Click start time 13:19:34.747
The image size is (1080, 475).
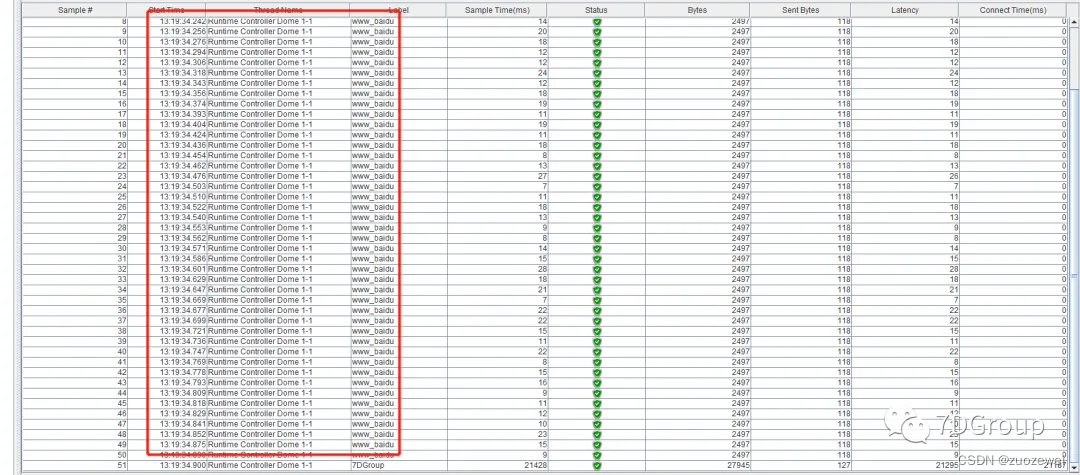(x=183, y=352)
